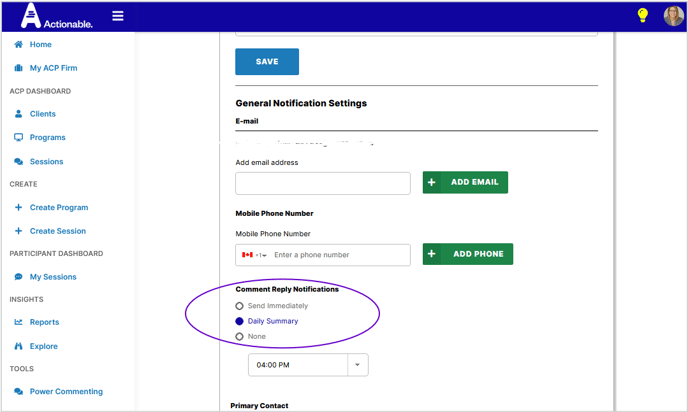The image size is (688, 412).
Task: Click the Clients person icon
Action: [x=18, y=114]
